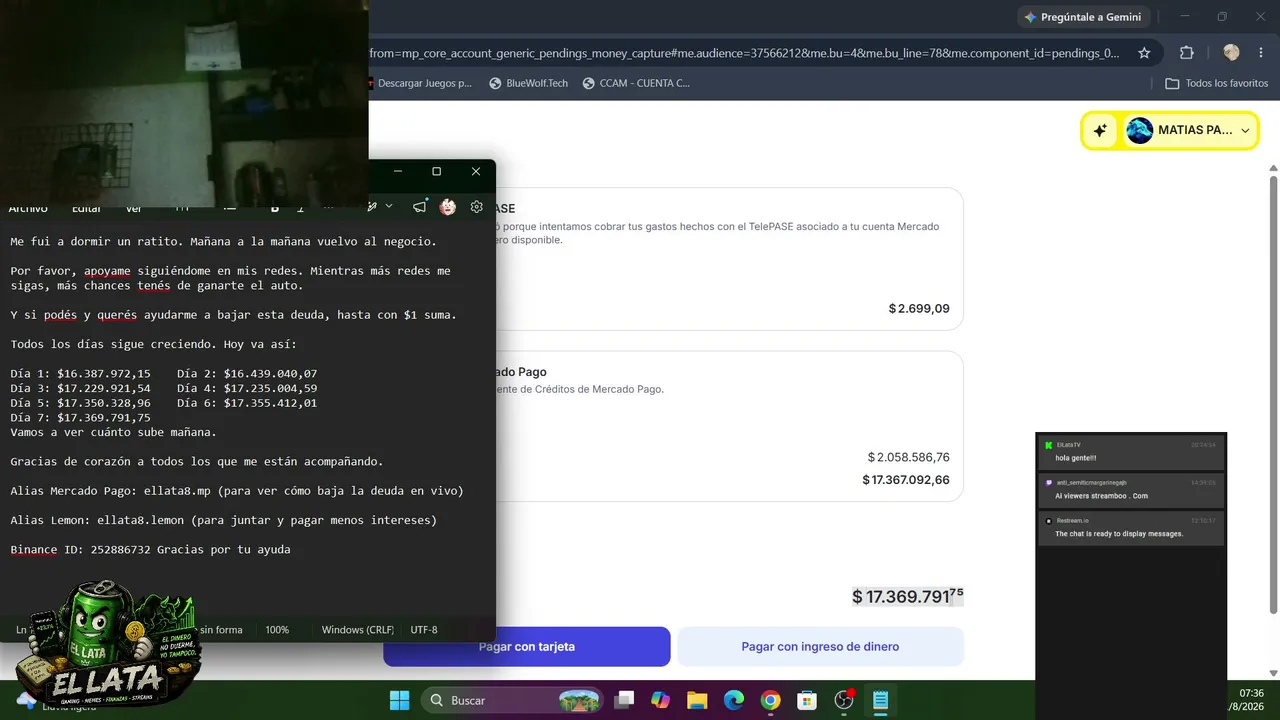1280x720 pixels.
Task: Click the 'Día 7: $17.369.791,75' line in Notepad
Action: coord(81,417)
